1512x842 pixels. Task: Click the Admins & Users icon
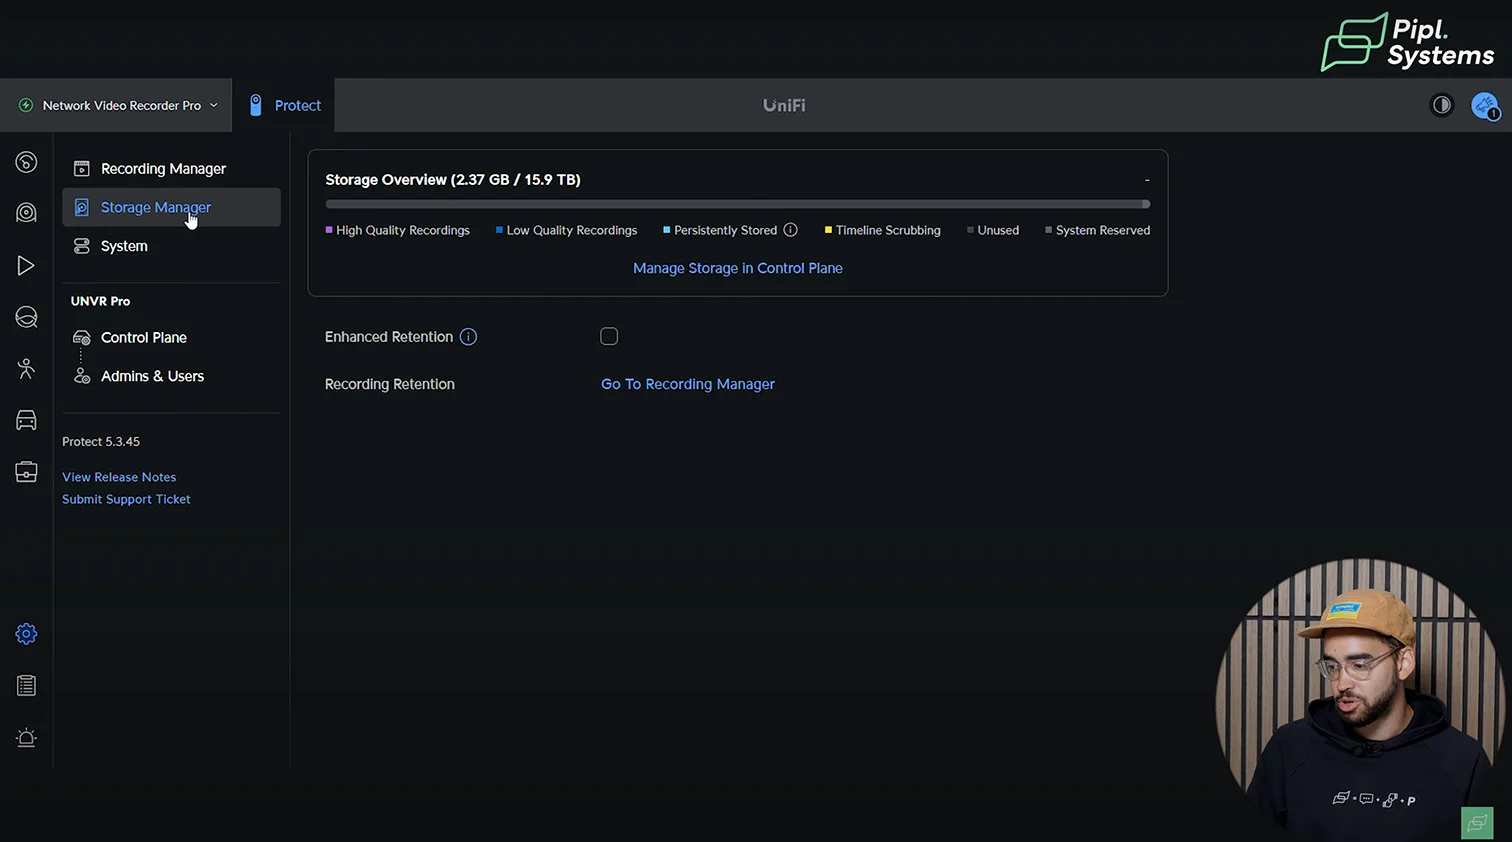[82, 376]
